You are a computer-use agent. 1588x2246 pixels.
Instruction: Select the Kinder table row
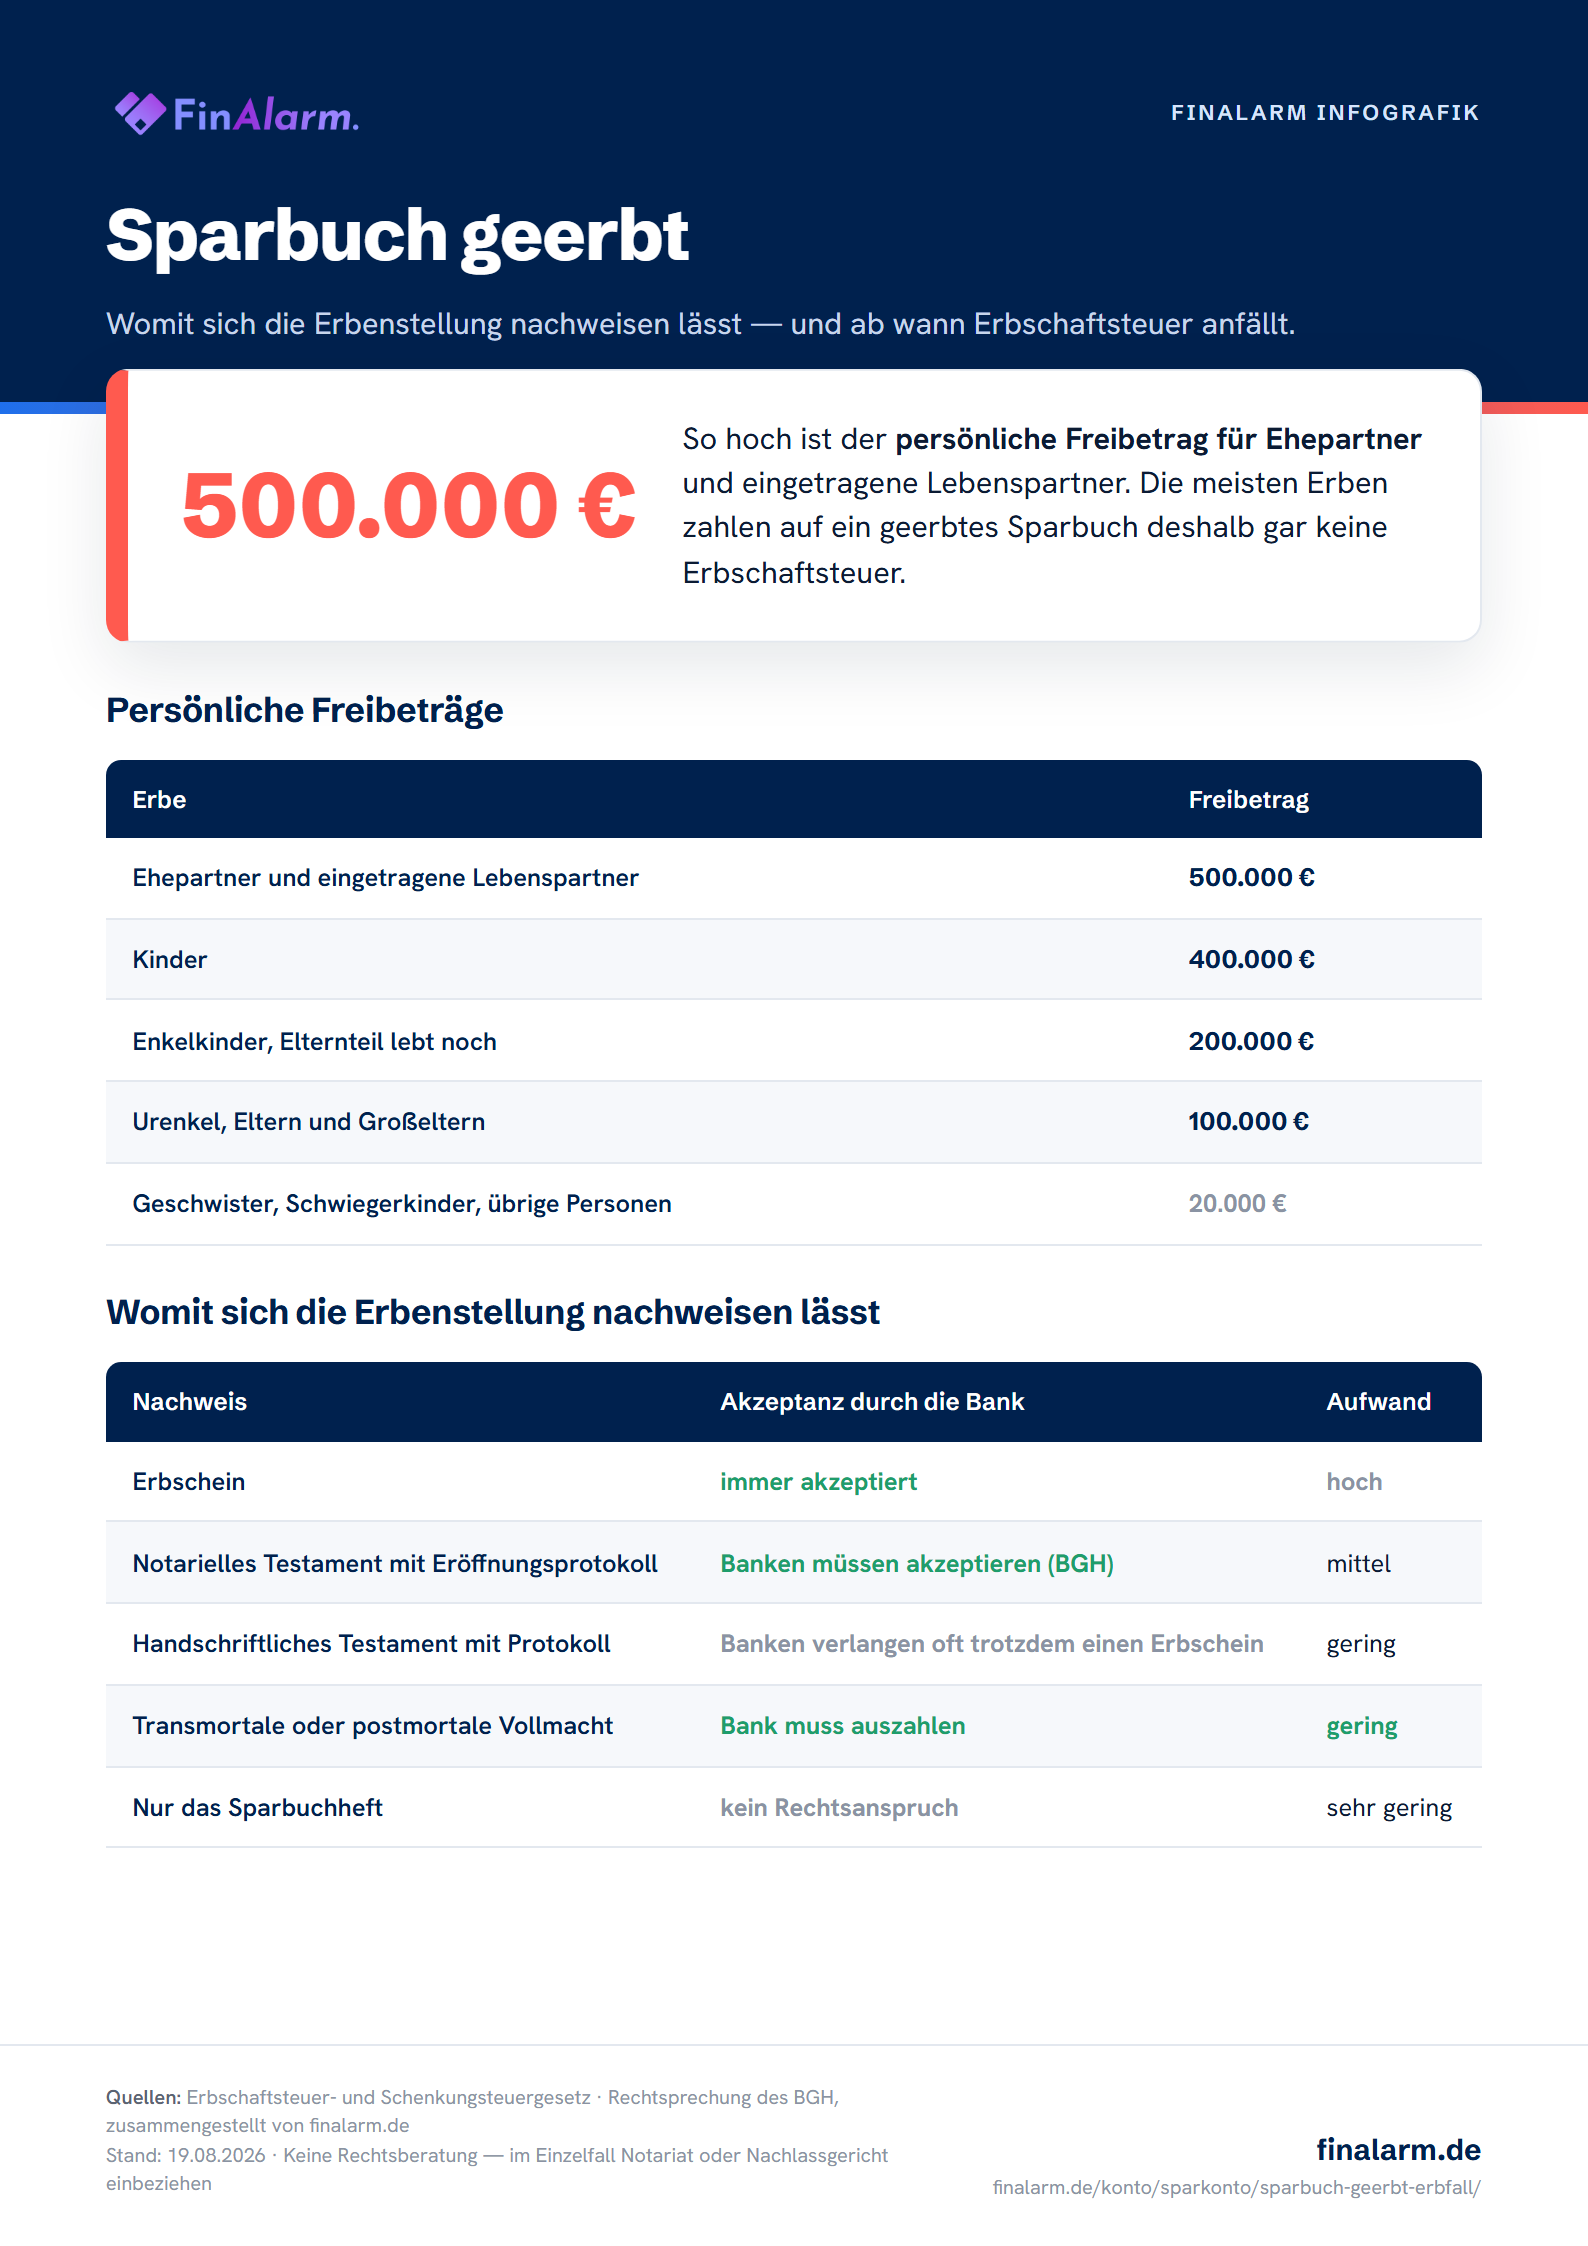coord(794,959)
